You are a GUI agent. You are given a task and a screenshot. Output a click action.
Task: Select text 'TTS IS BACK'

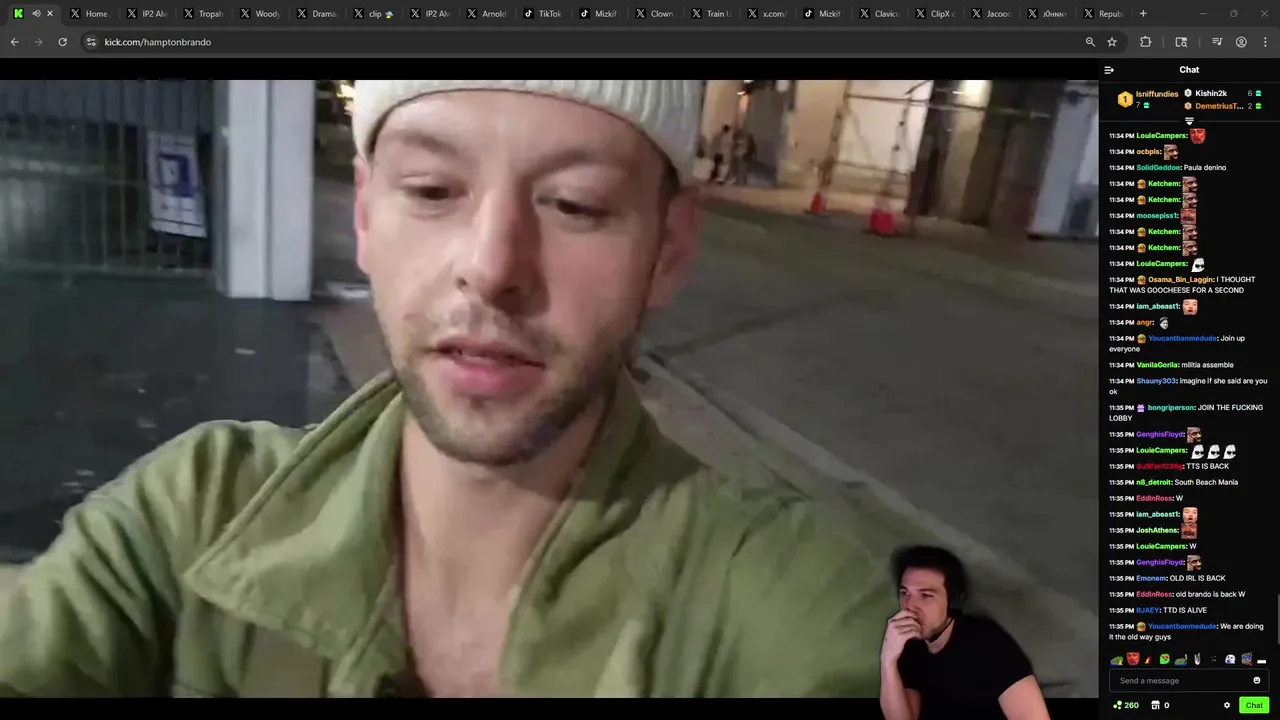pyautogui.click(x=1206, y=466)
